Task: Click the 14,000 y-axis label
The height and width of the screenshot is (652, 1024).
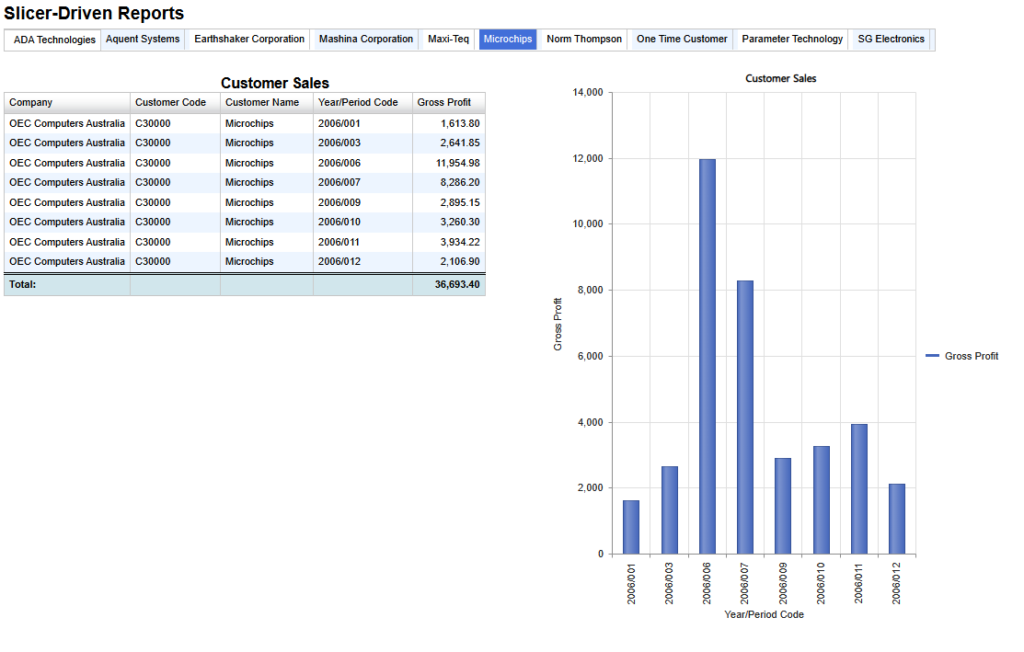Action: pyautogui.click(x=588, y=93)
